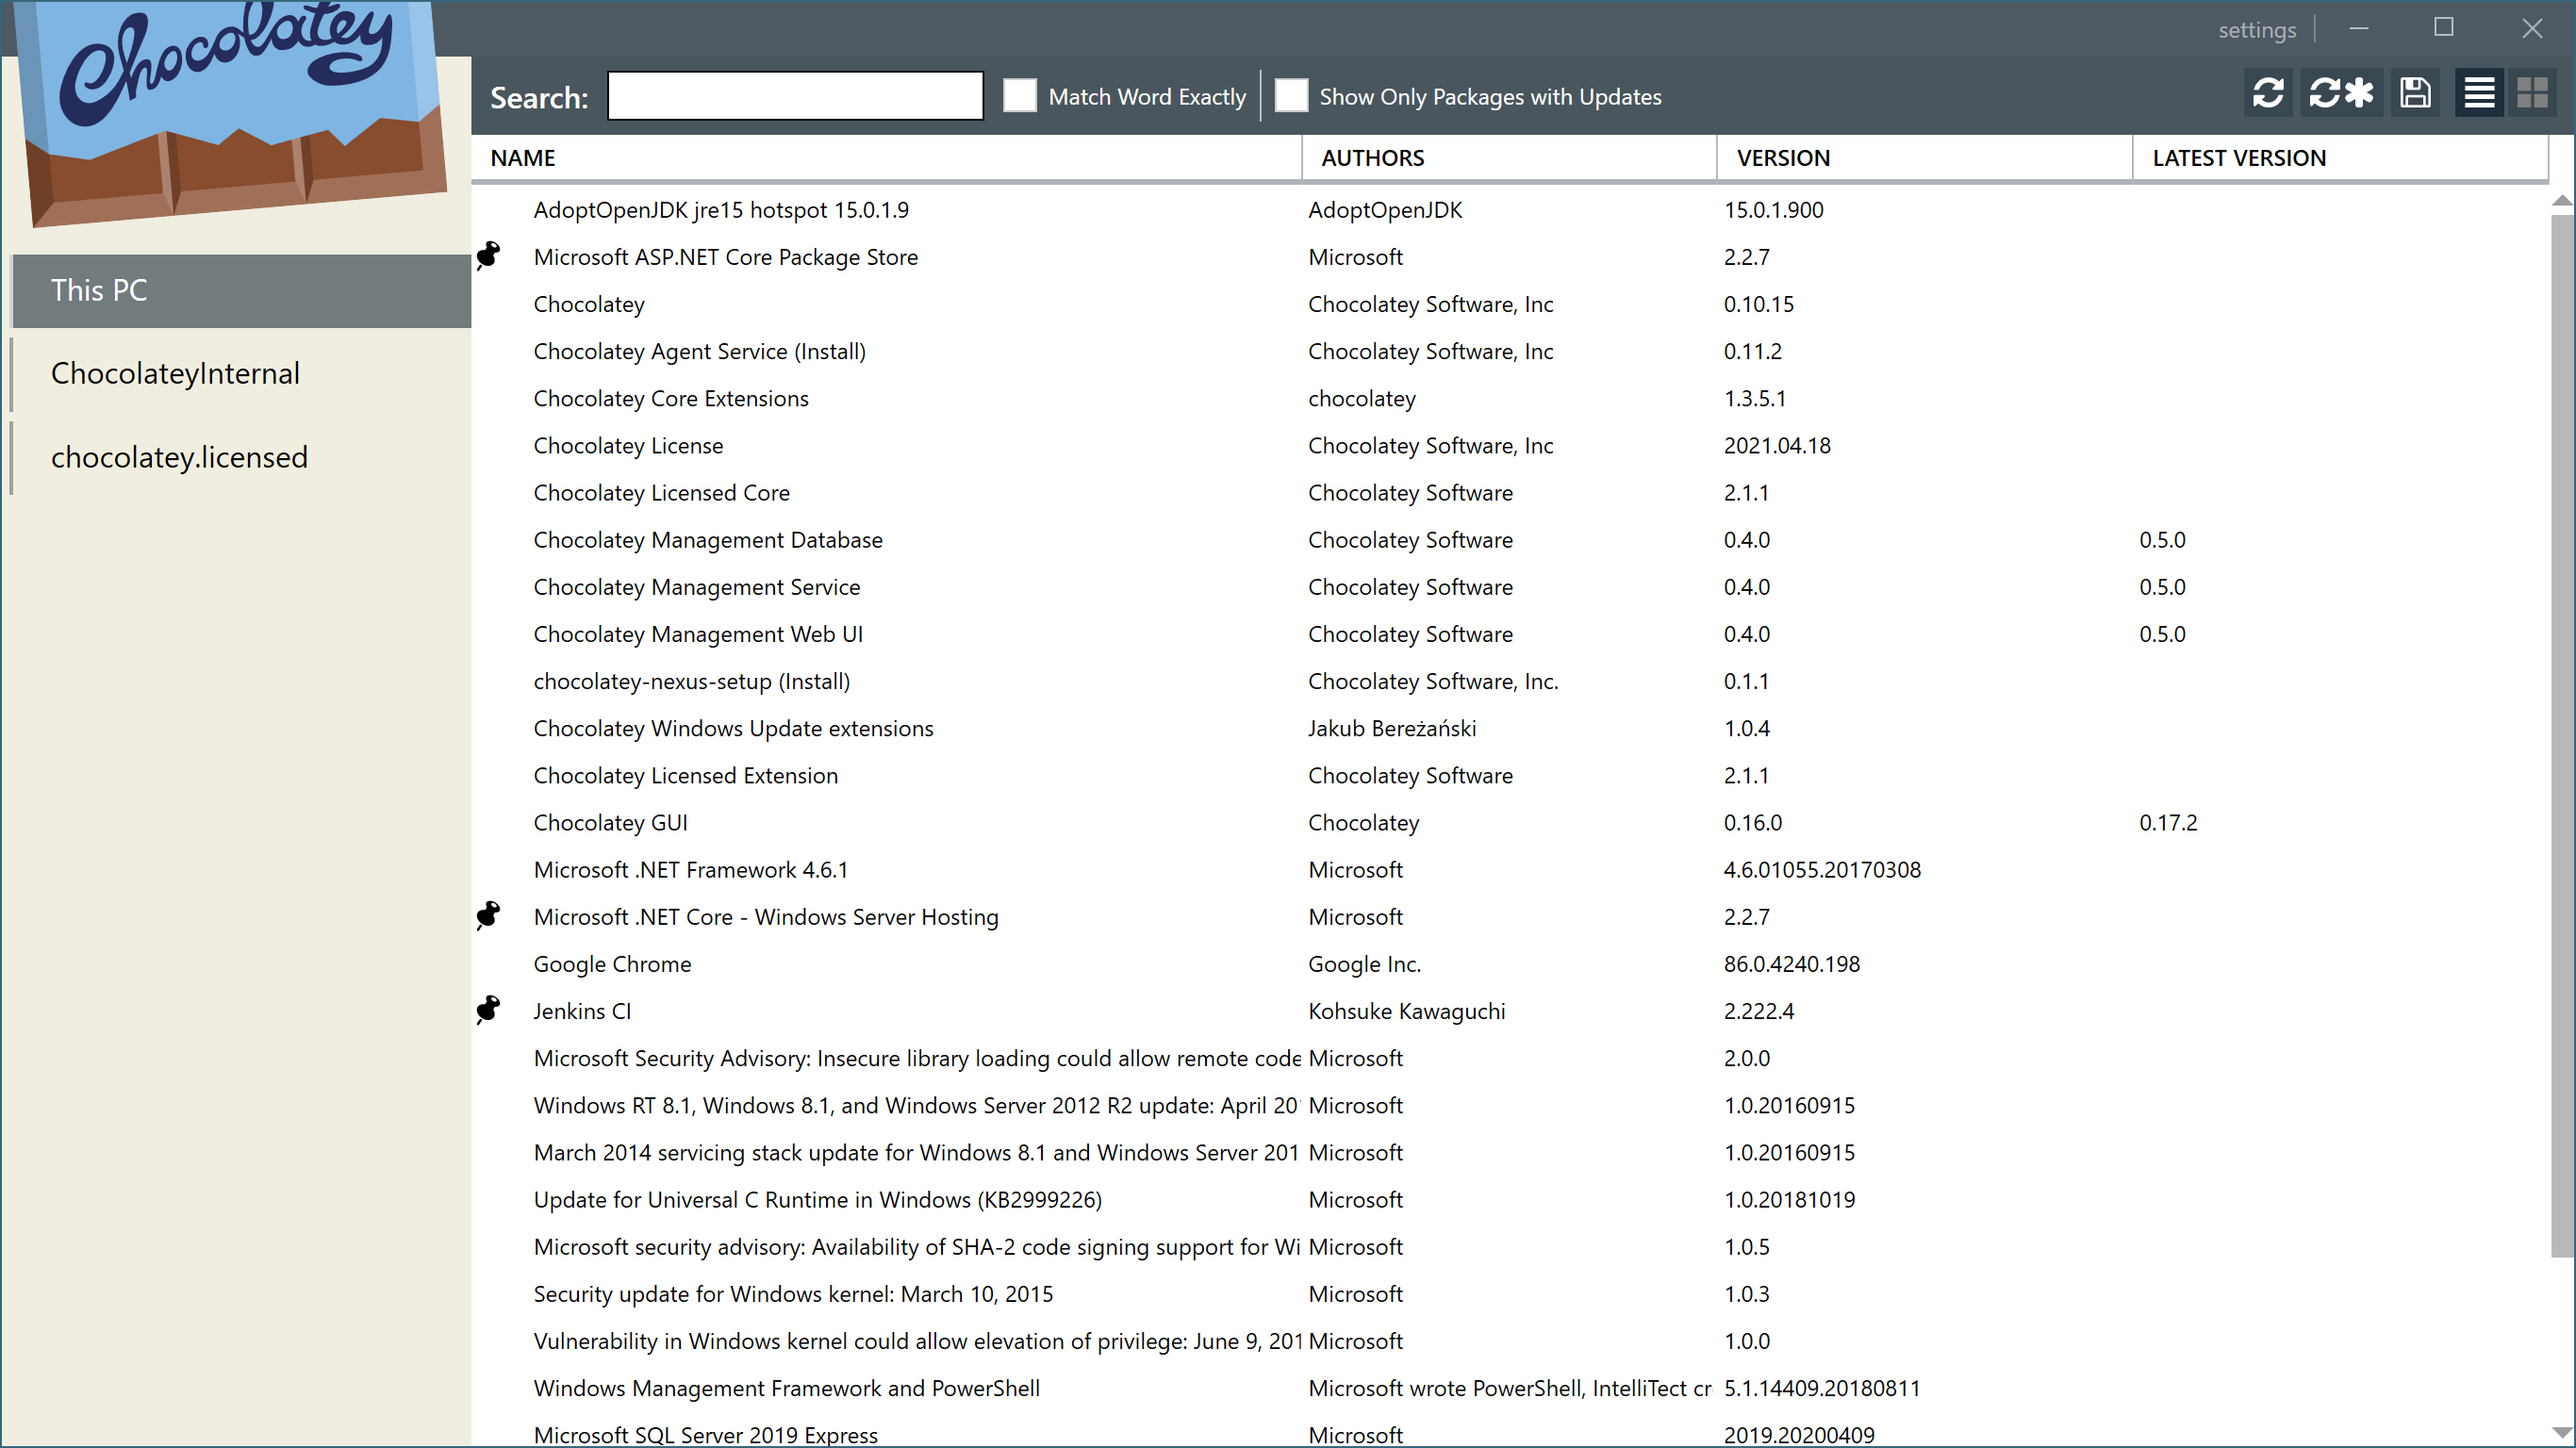
Task: Select Microsoft .NET Core - Windows Server Hosting
Action: coord(1510,917)
